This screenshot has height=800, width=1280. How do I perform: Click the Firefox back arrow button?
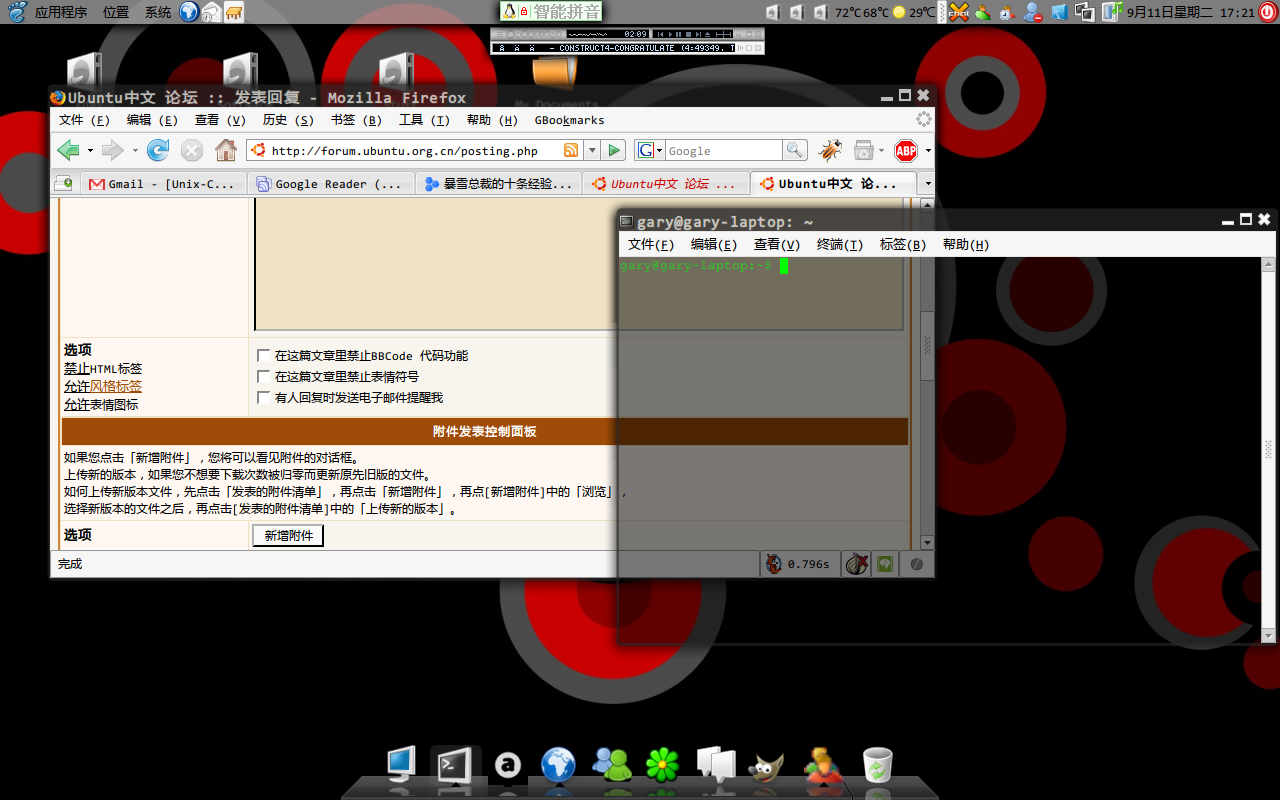tap(68, 151)
